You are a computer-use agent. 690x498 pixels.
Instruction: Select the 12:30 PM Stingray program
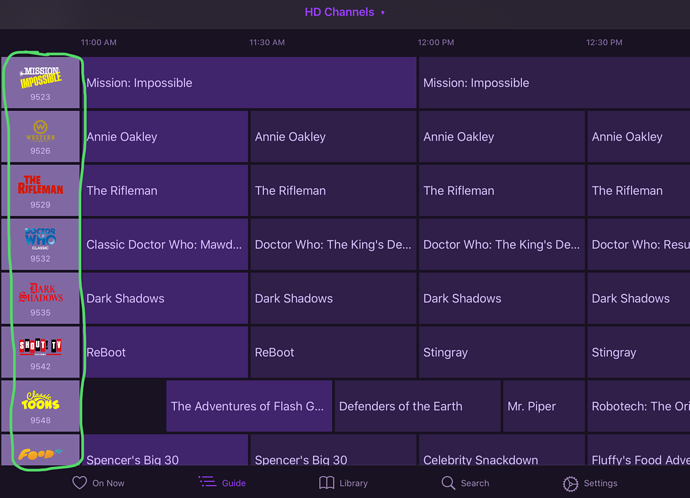coord(639,352)
